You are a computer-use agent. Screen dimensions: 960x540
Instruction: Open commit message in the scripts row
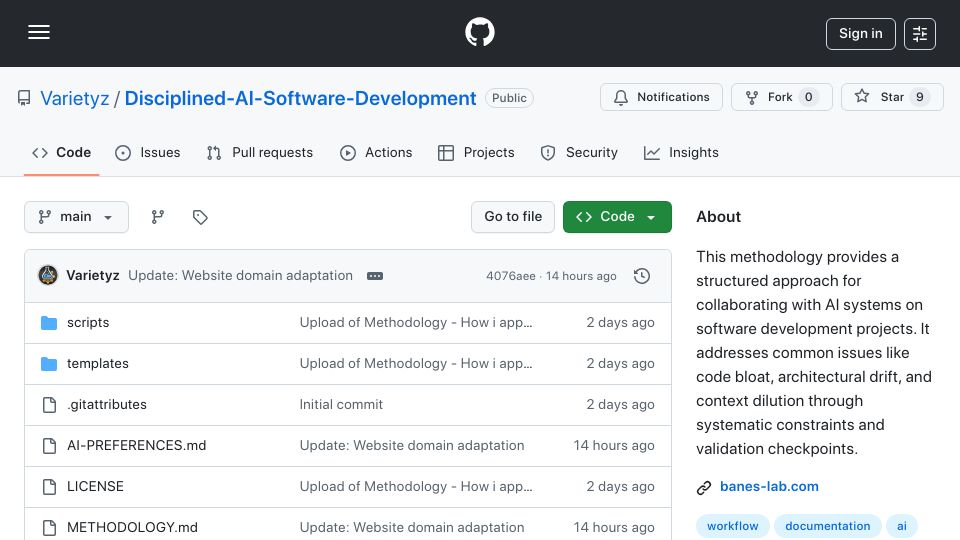tap(416, 323)
